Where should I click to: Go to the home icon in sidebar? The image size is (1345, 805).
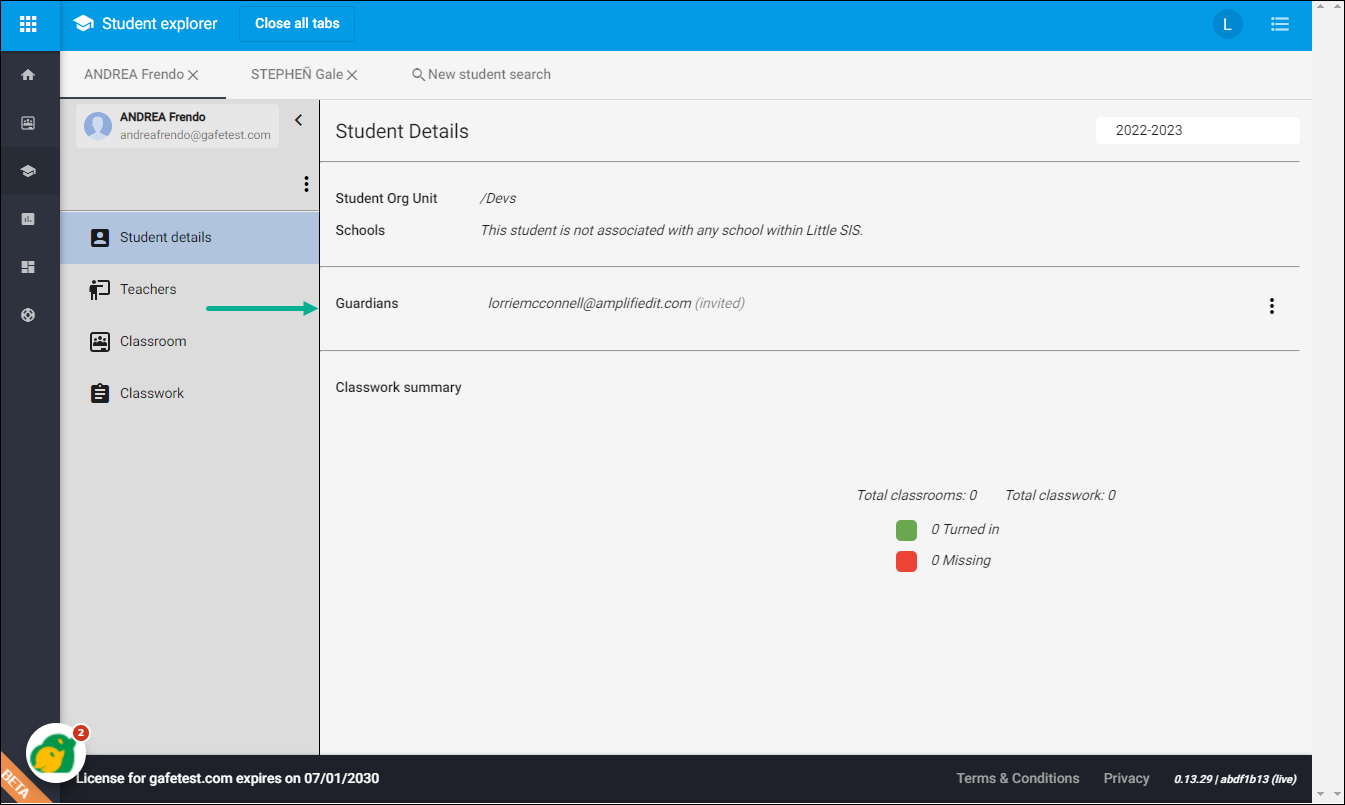point(28,75)
